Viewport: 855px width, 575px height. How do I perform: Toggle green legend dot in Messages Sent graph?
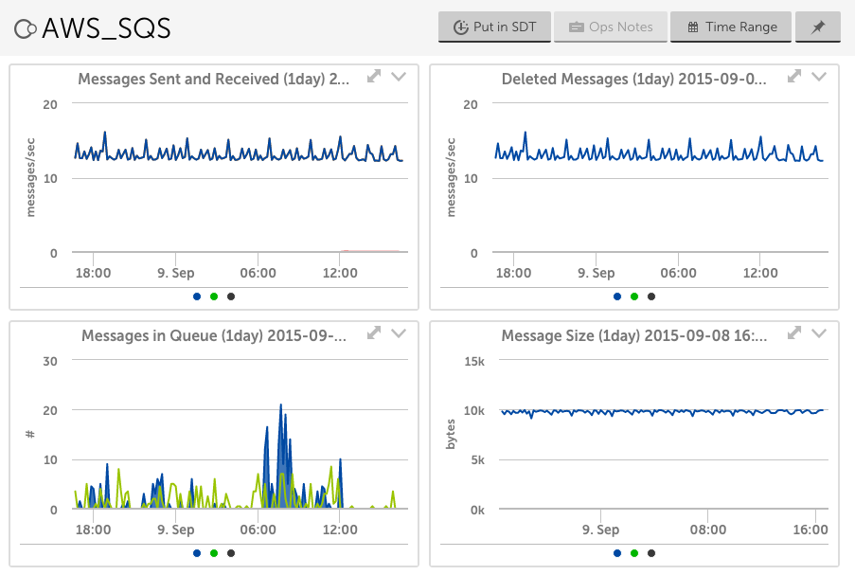click(214, 296)
